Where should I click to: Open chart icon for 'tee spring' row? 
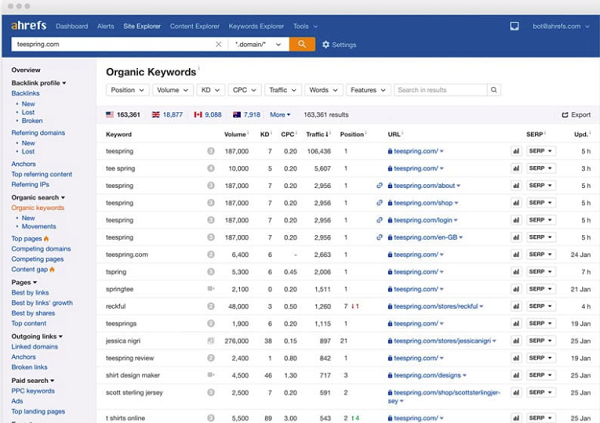(516, 168)
